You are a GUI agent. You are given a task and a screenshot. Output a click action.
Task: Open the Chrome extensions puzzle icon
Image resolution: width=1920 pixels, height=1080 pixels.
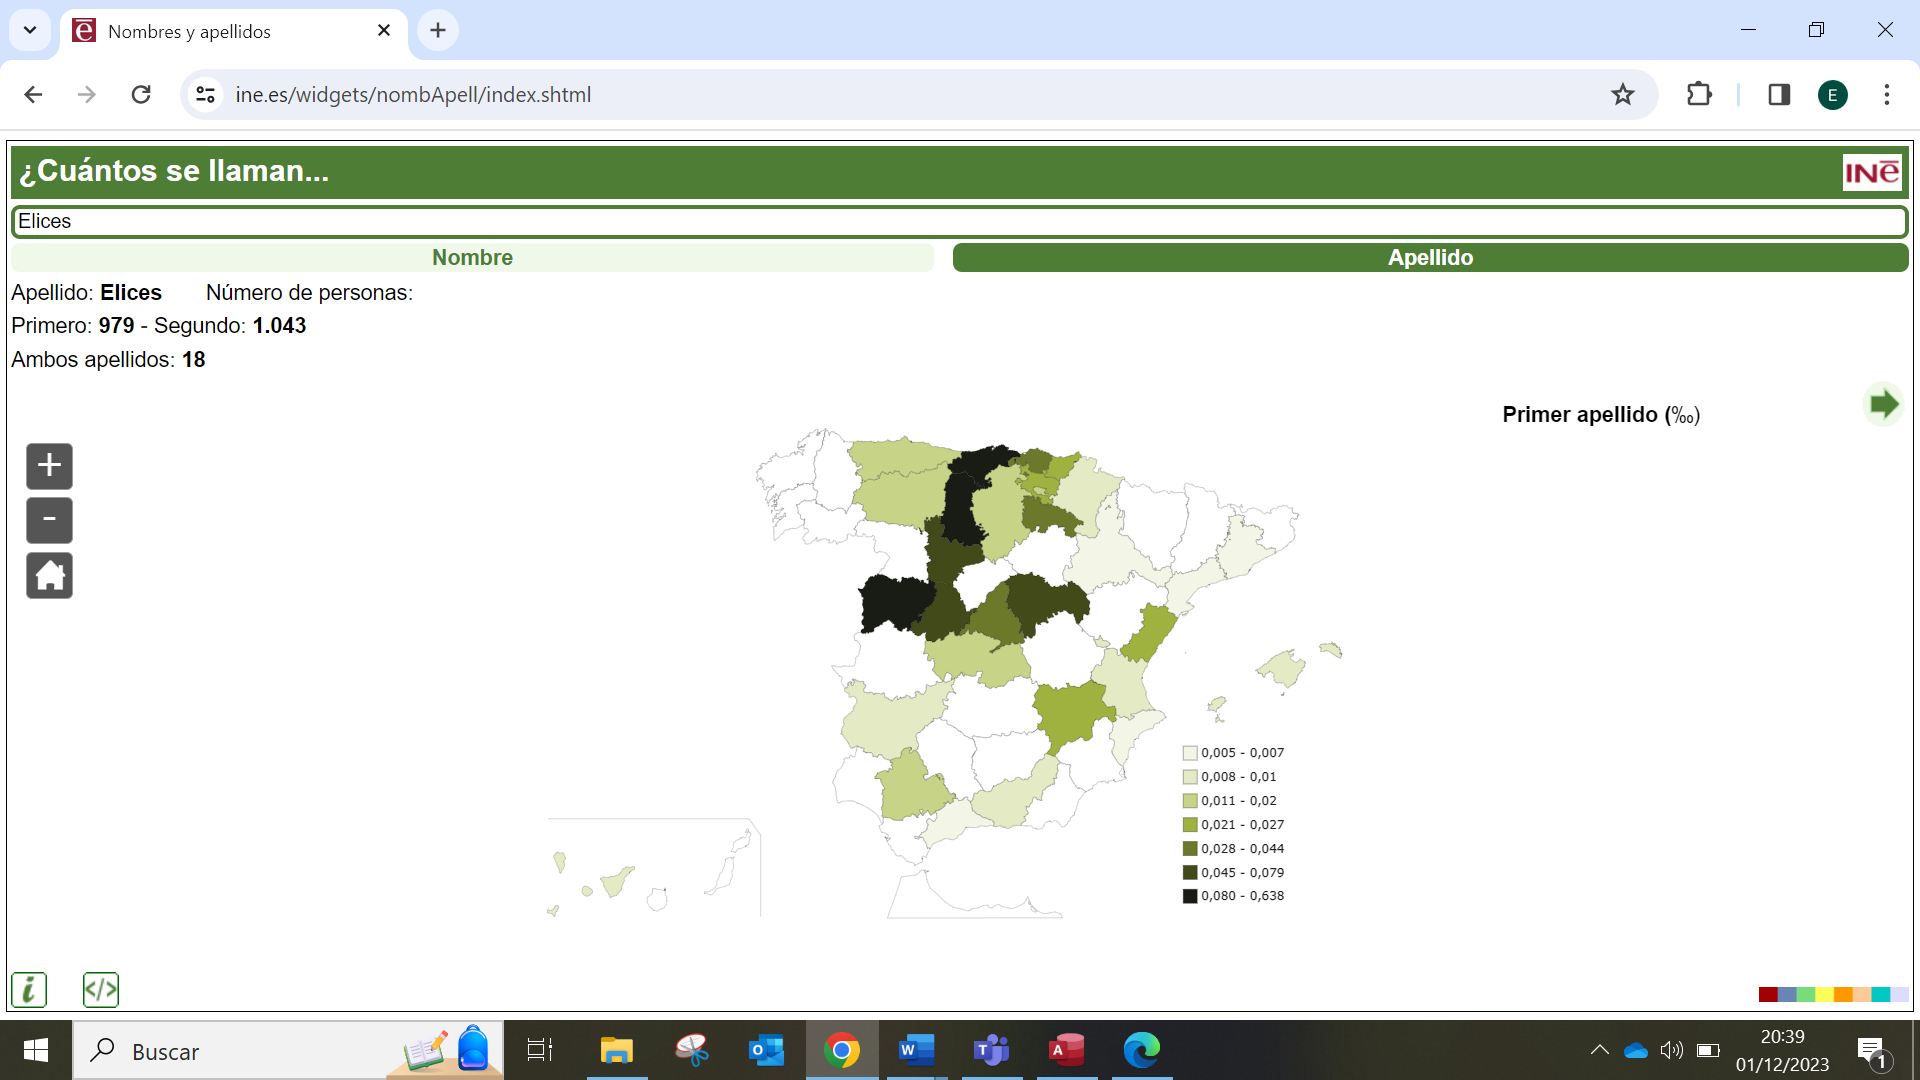point(1699,95)
